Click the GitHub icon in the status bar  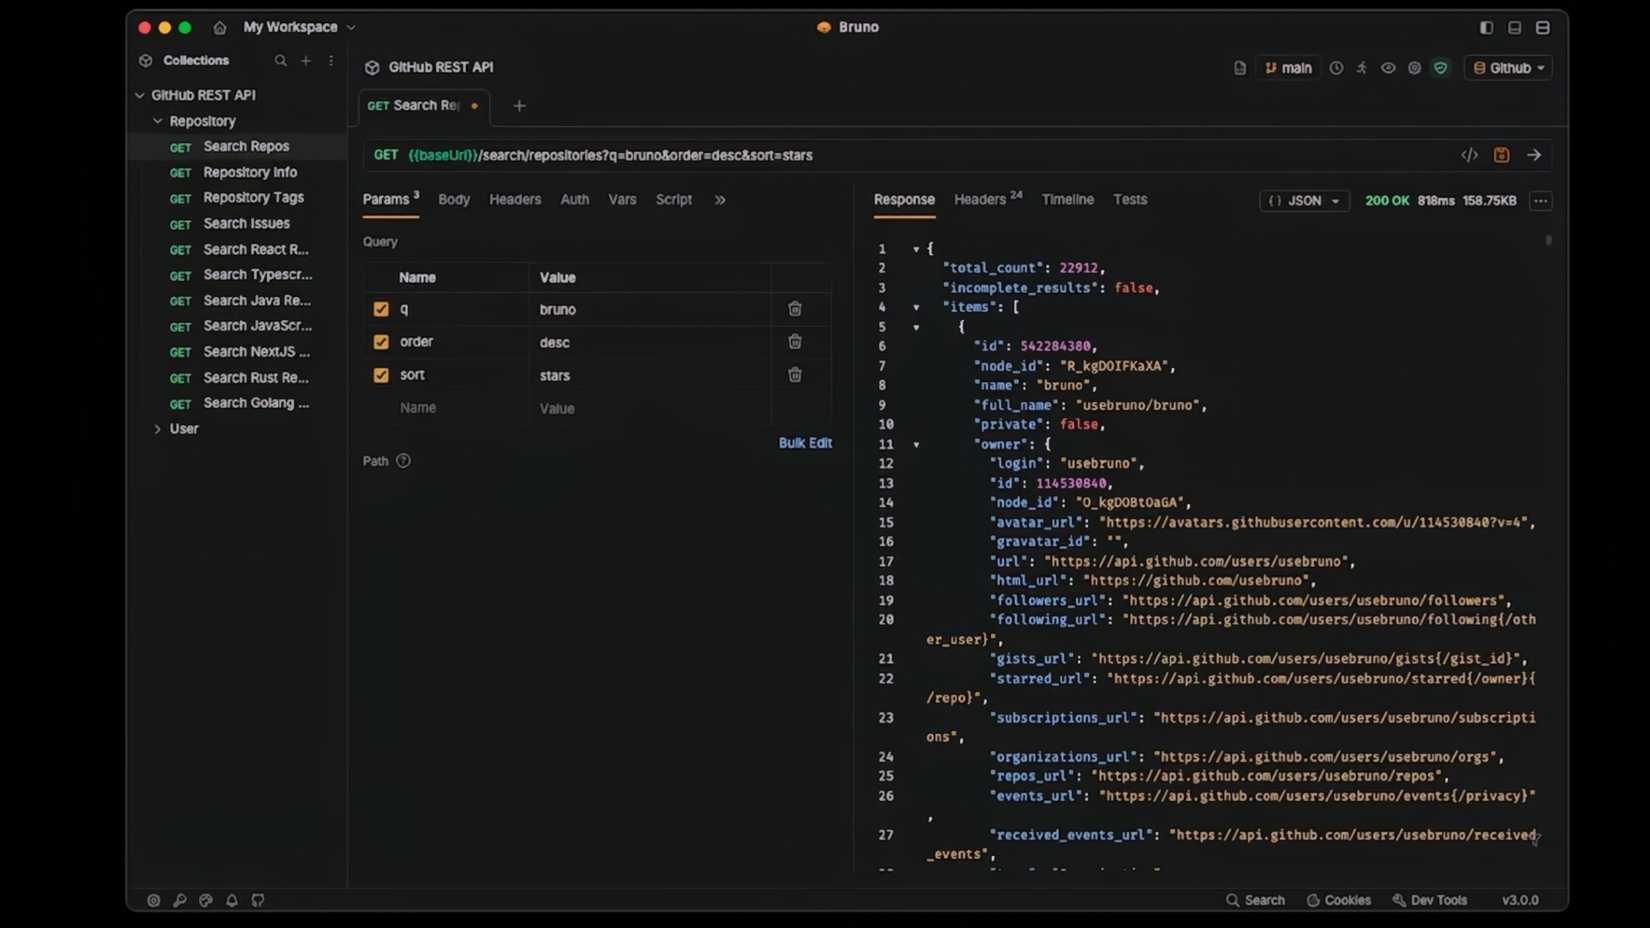(257, 901)
